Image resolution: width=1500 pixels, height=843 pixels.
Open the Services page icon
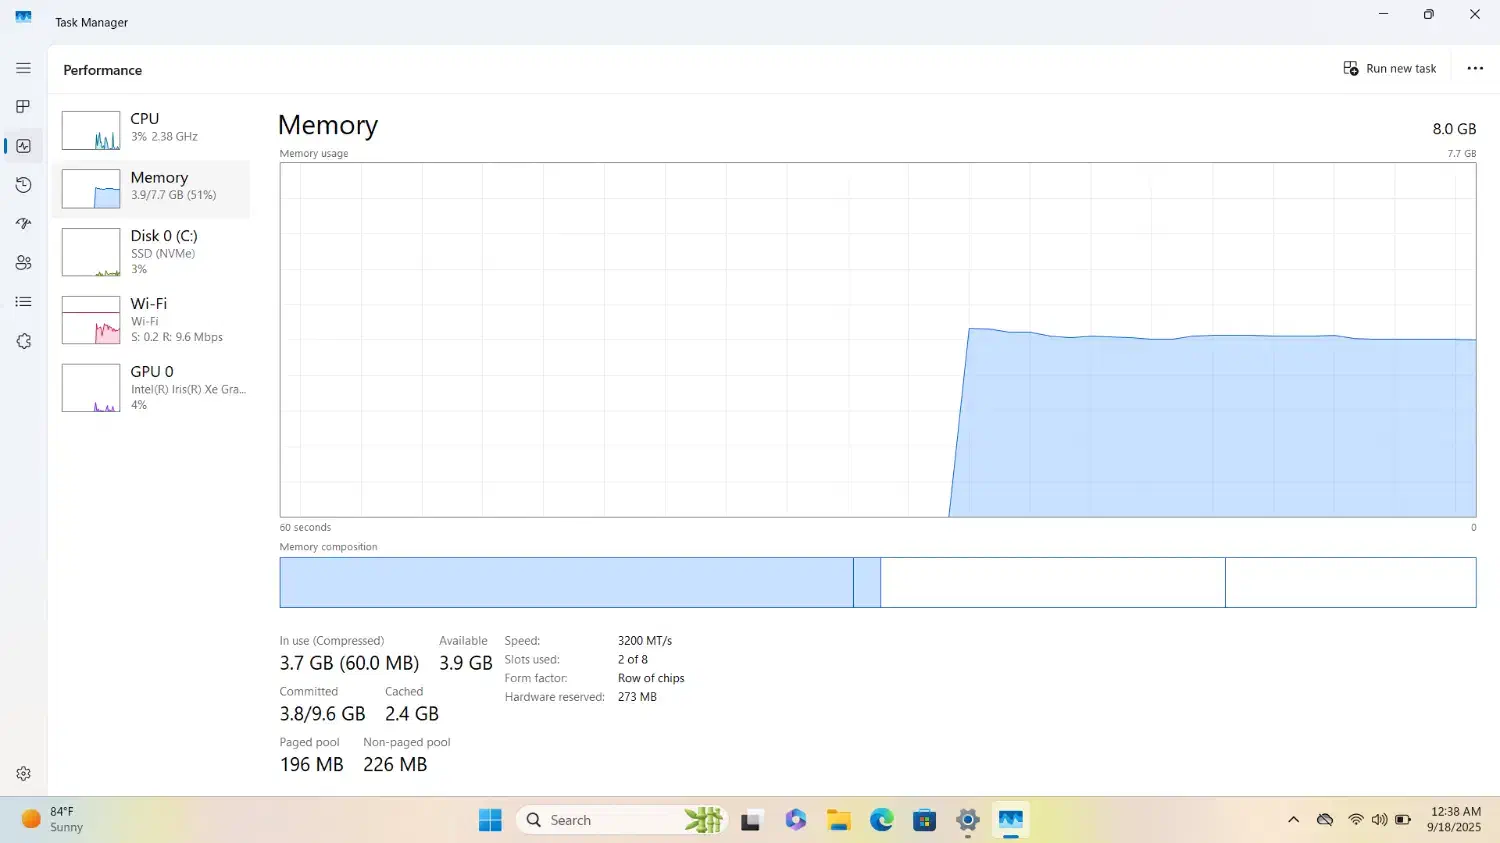point(23,341)
